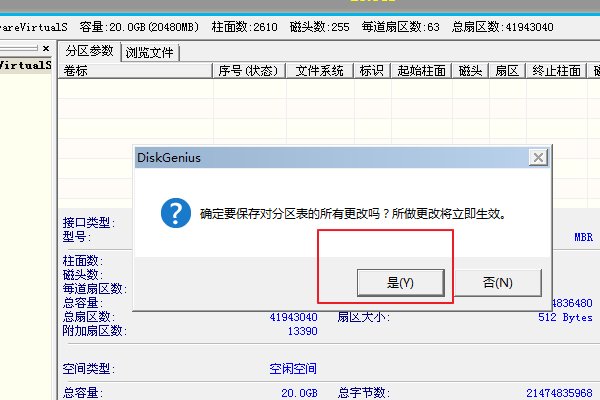Decline saving with the 否(N) button
The height and width of the screenshot is (400, 600).
497,282
